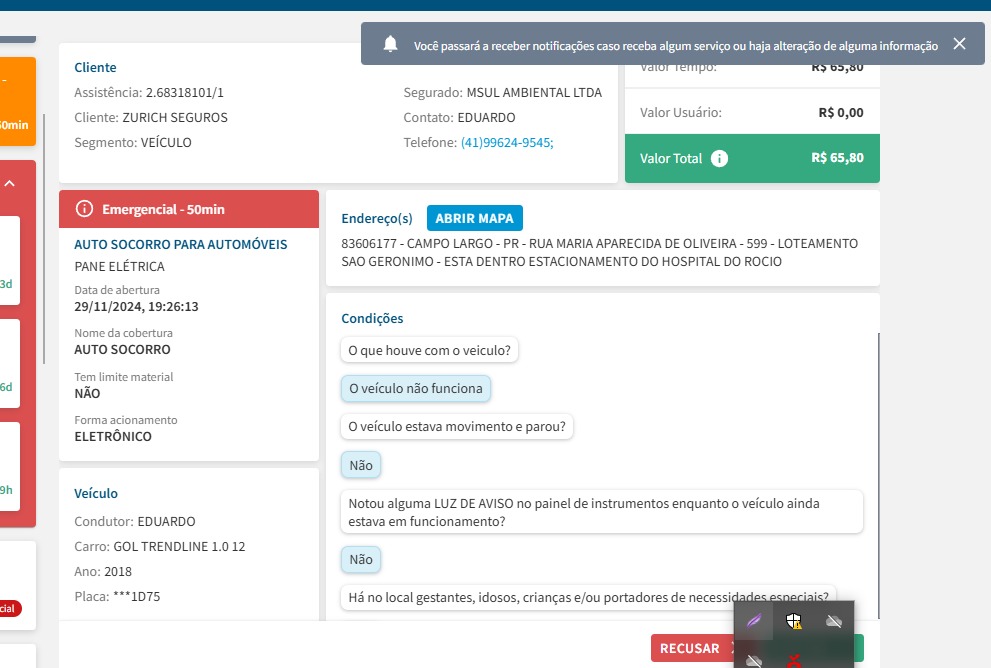The width and height of the screenshot is (991, 668).
Task: Select the orange 50min service card
Action: [18, 101]
